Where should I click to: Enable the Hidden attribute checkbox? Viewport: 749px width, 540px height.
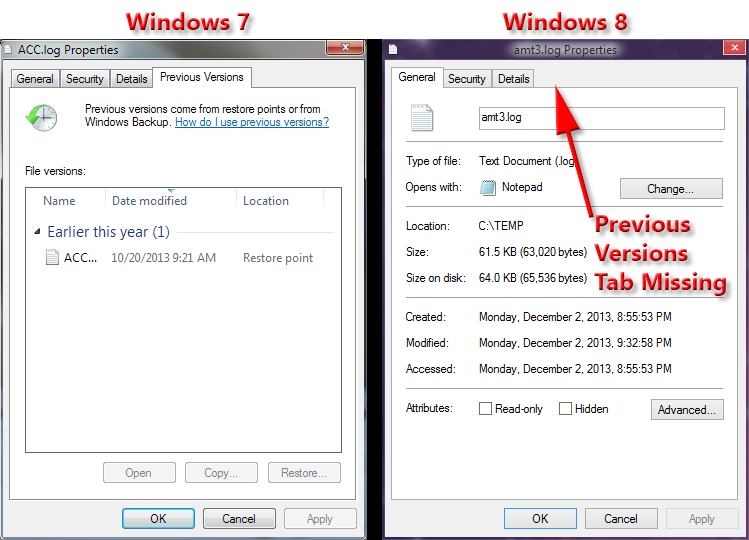pyautogui.click(x=565, y=409)
